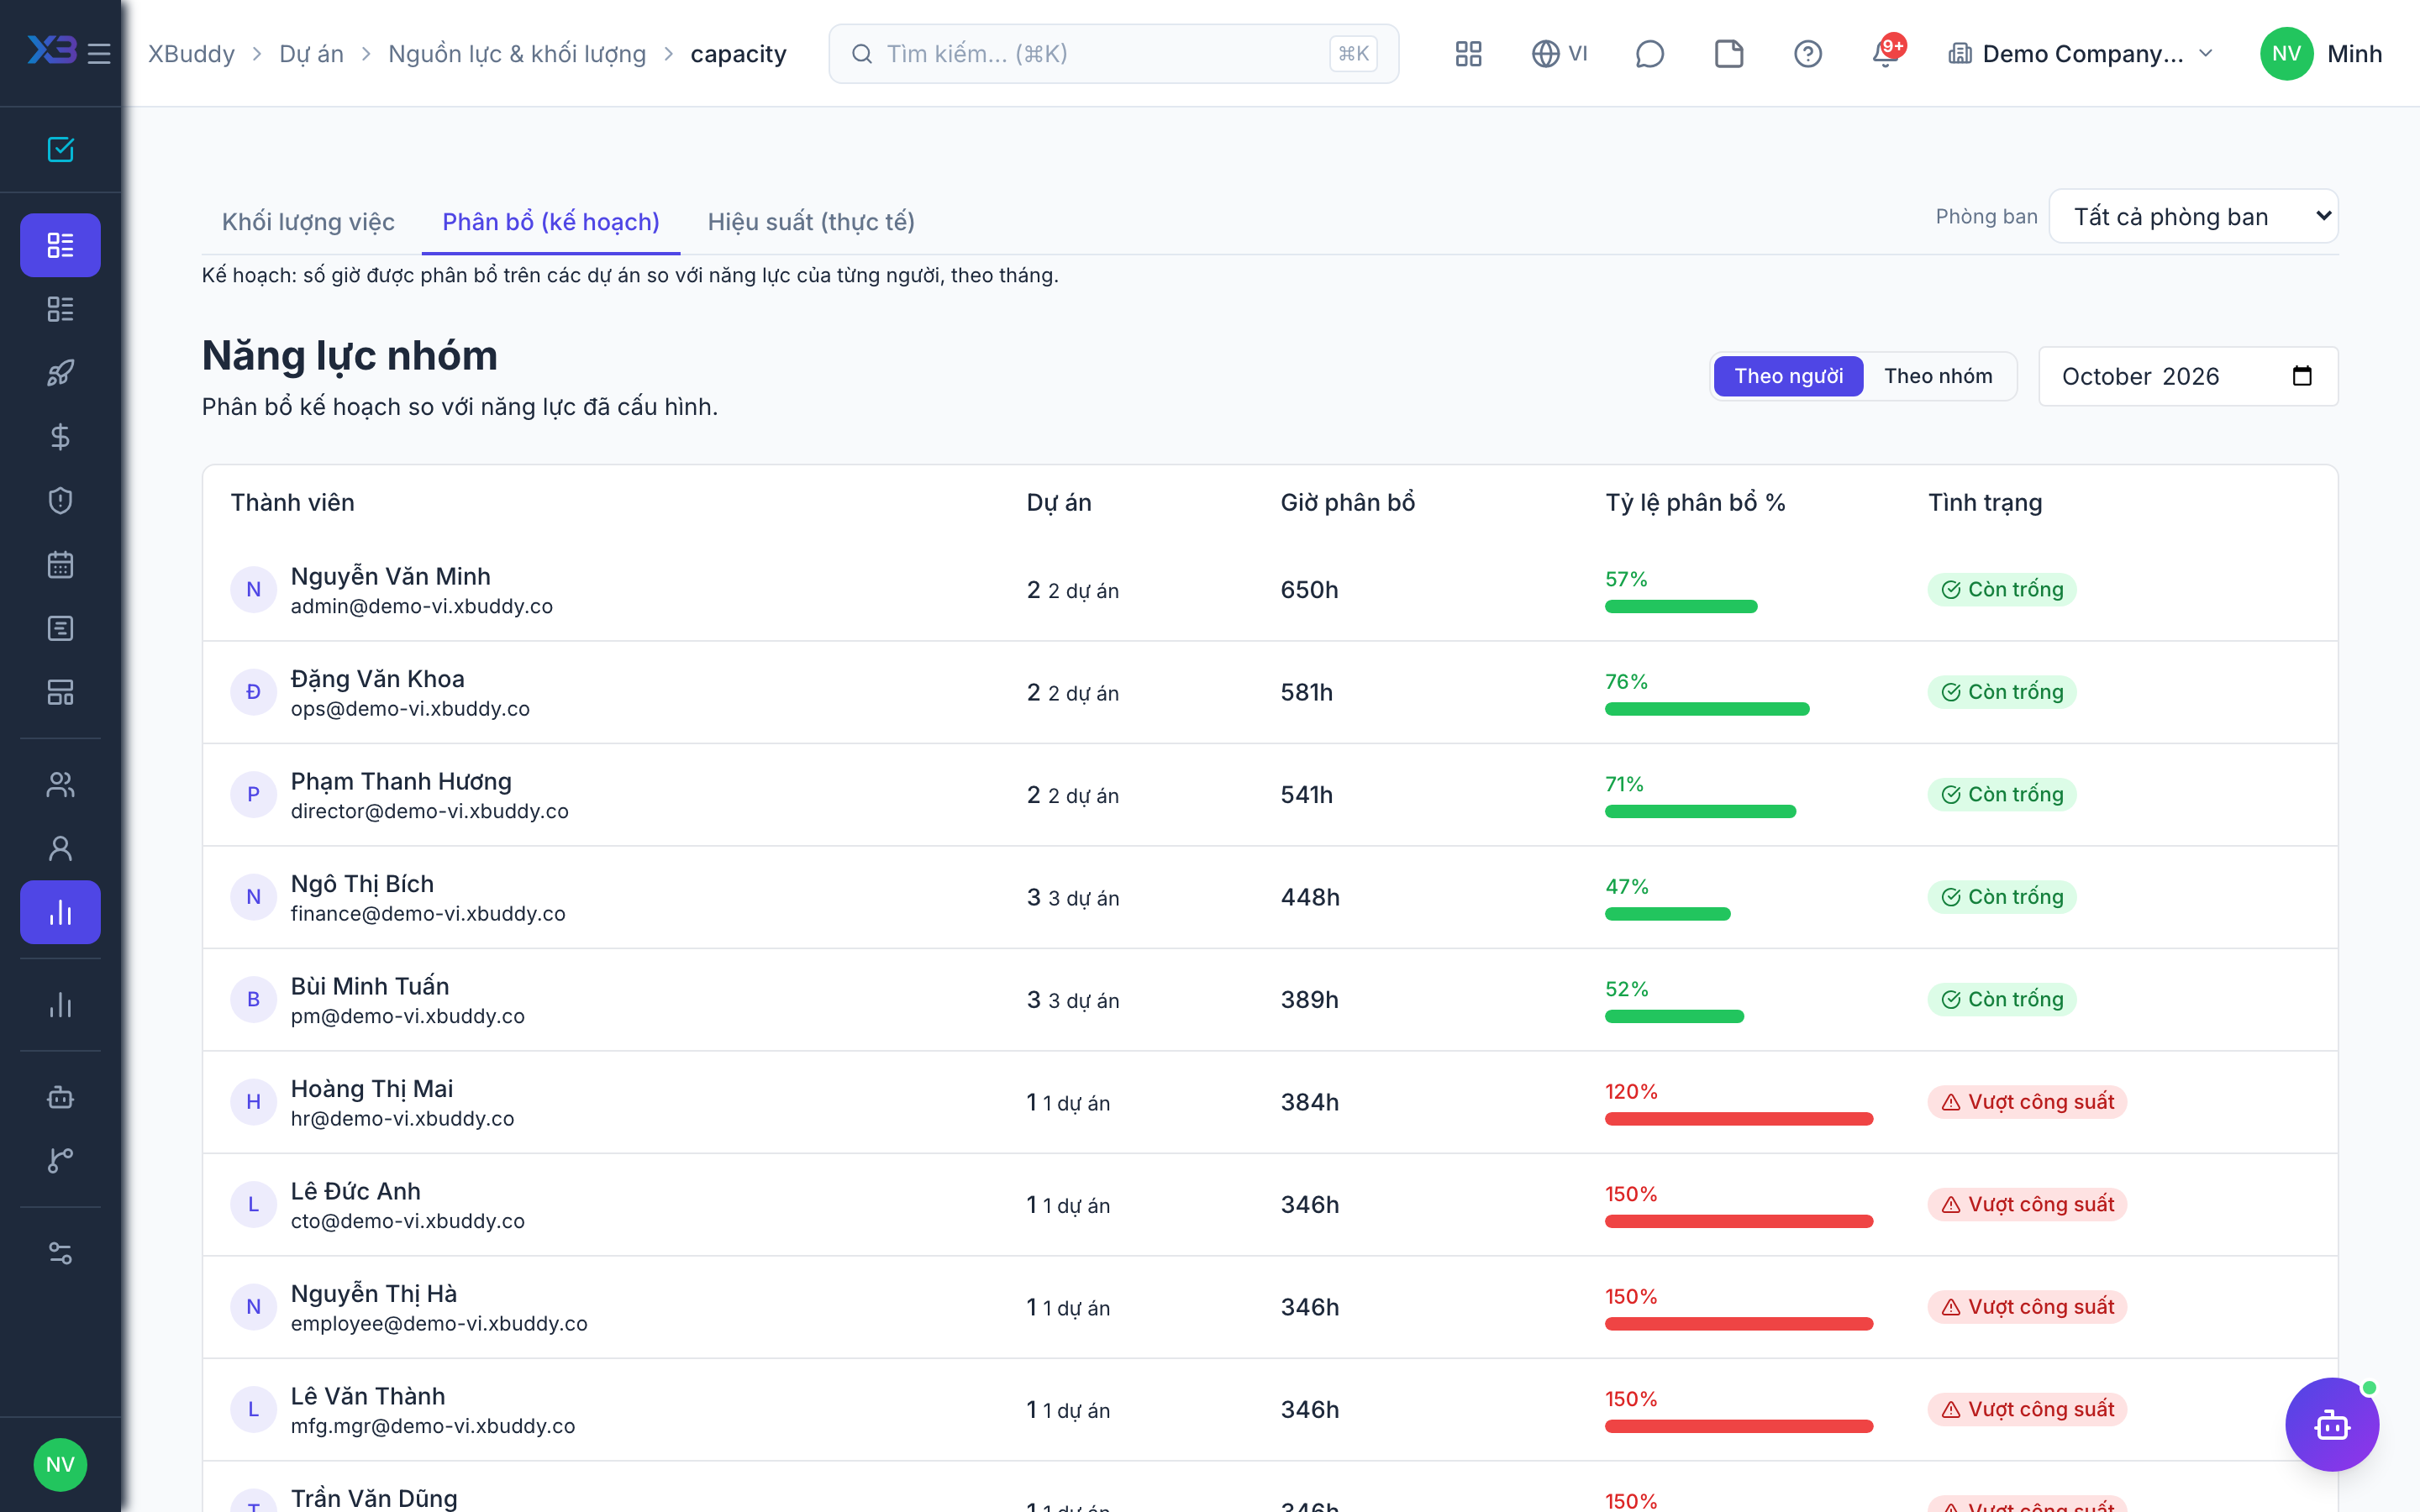Click the 448h cell for Ngô Thị Bích

[1310, 898]
